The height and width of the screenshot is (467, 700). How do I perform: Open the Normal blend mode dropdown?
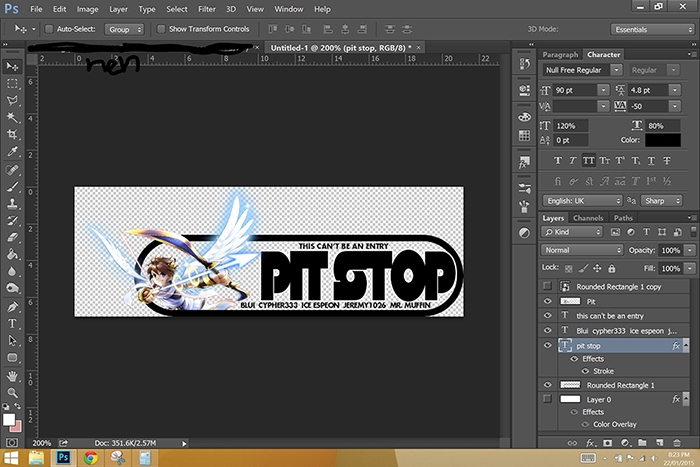pos(582,250)
